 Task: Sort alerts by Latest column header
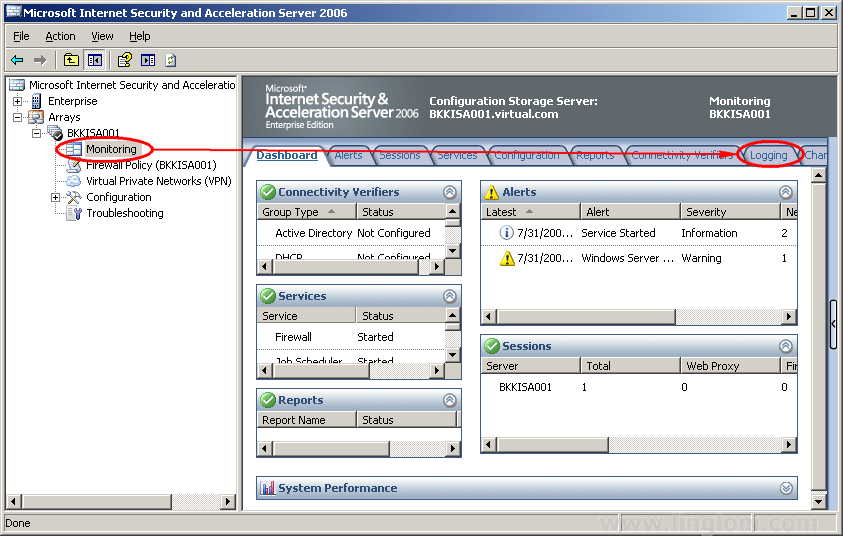pyautogui.click(x=531, y=212)
